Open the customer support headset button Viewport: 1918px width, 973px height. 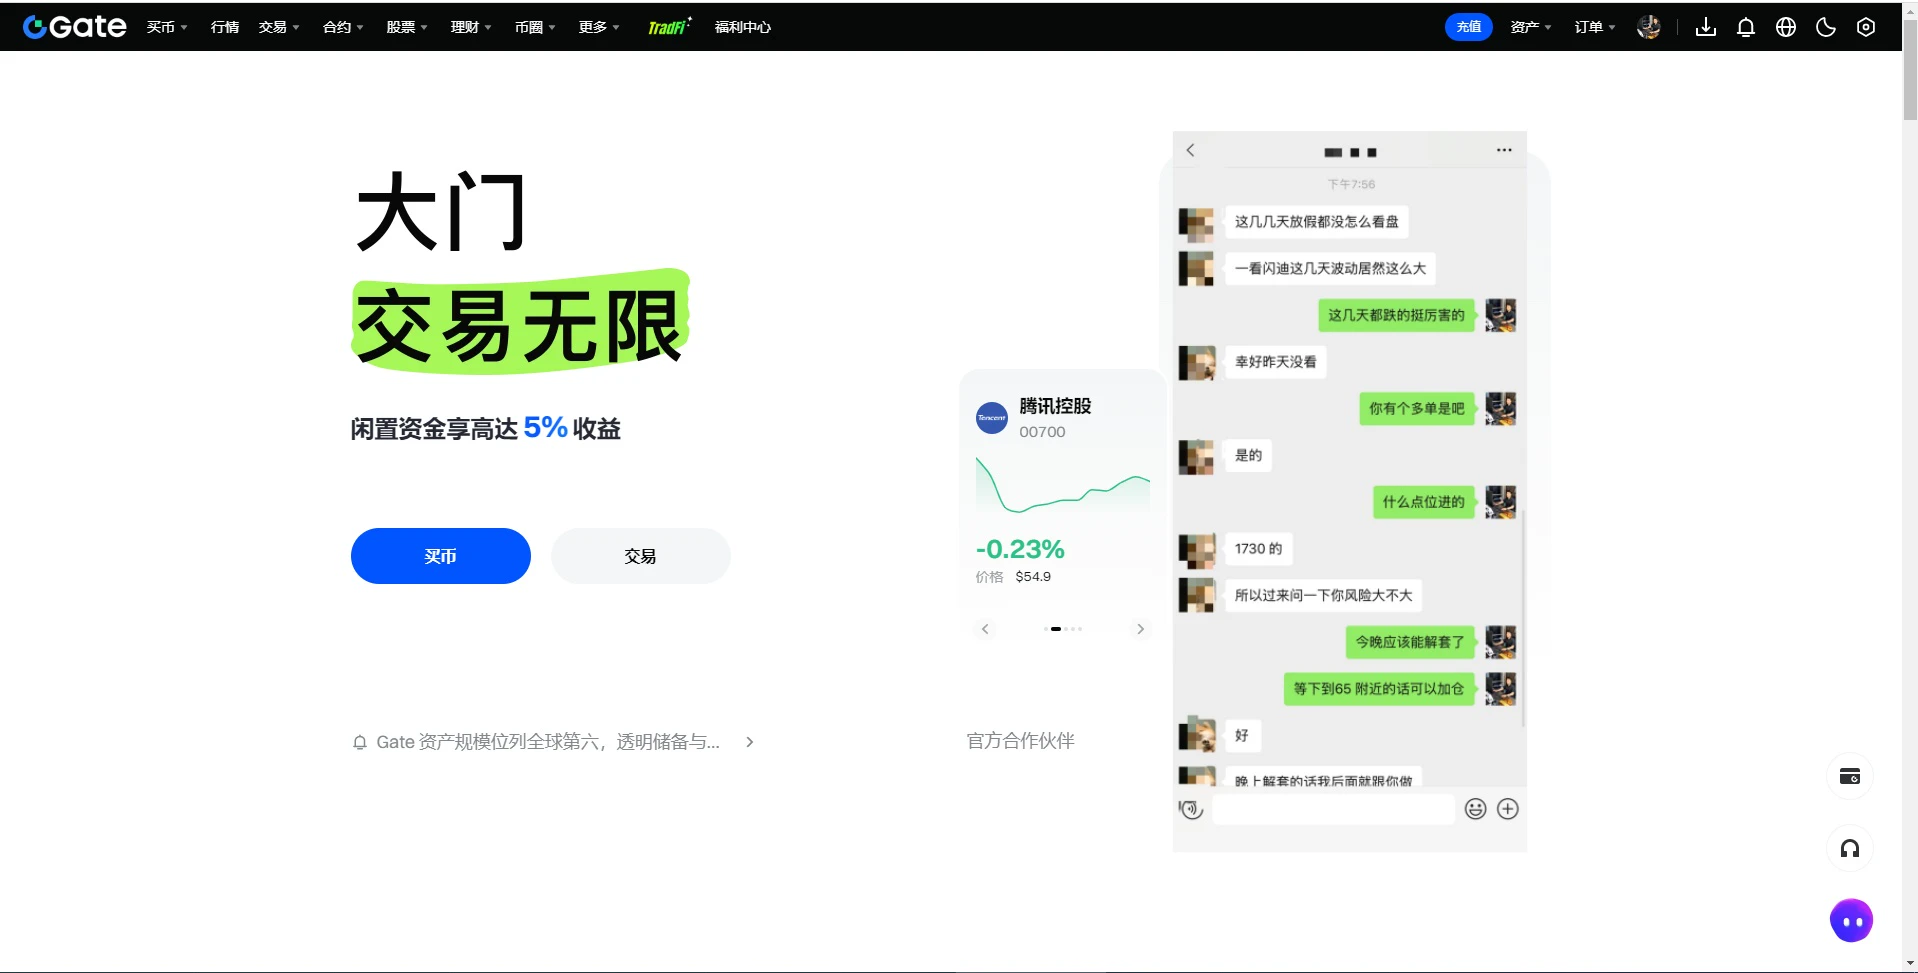[x=1850, y=849]
